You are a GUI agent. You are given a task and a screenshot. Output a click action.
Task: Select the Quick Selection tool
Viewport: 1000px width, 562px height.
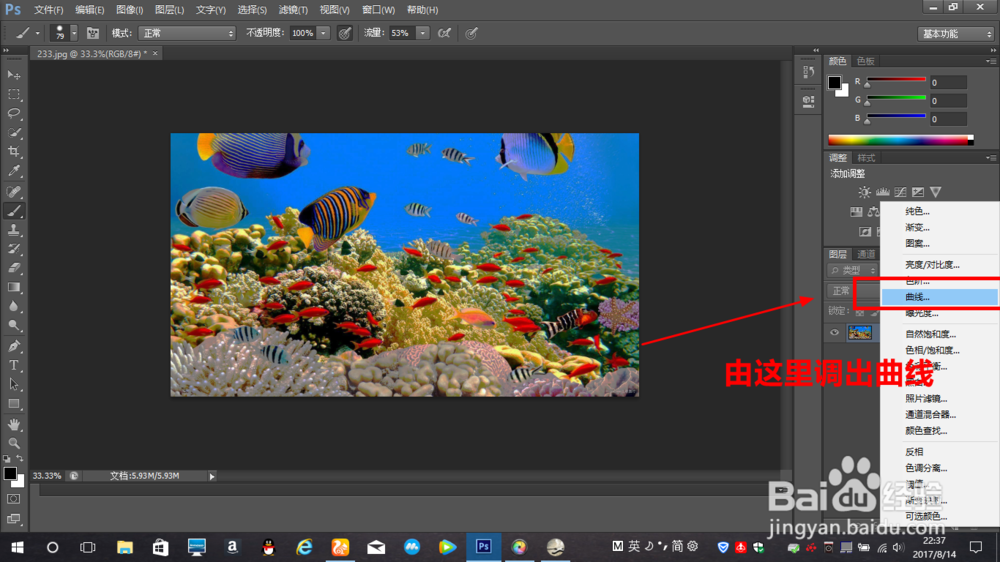[13, 133]
